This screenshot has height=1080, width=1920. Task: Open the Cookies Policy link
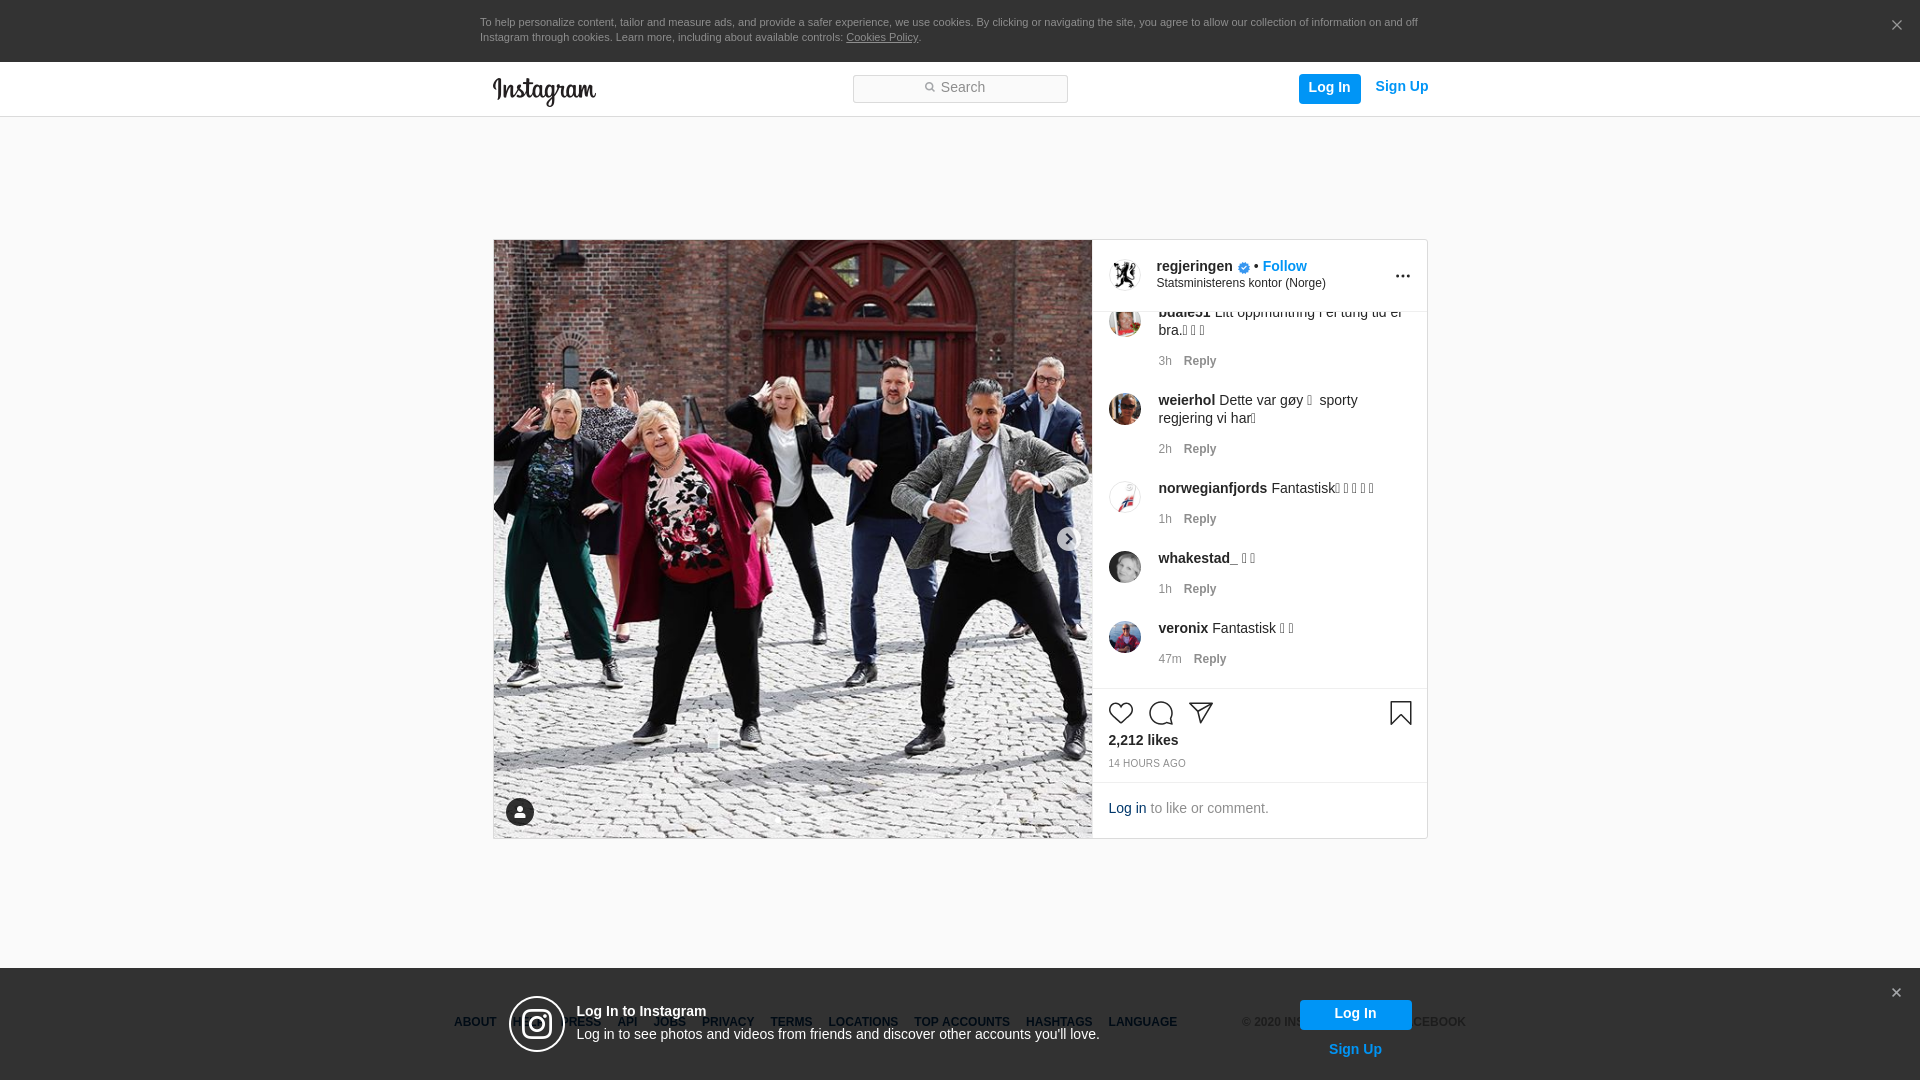881,37
